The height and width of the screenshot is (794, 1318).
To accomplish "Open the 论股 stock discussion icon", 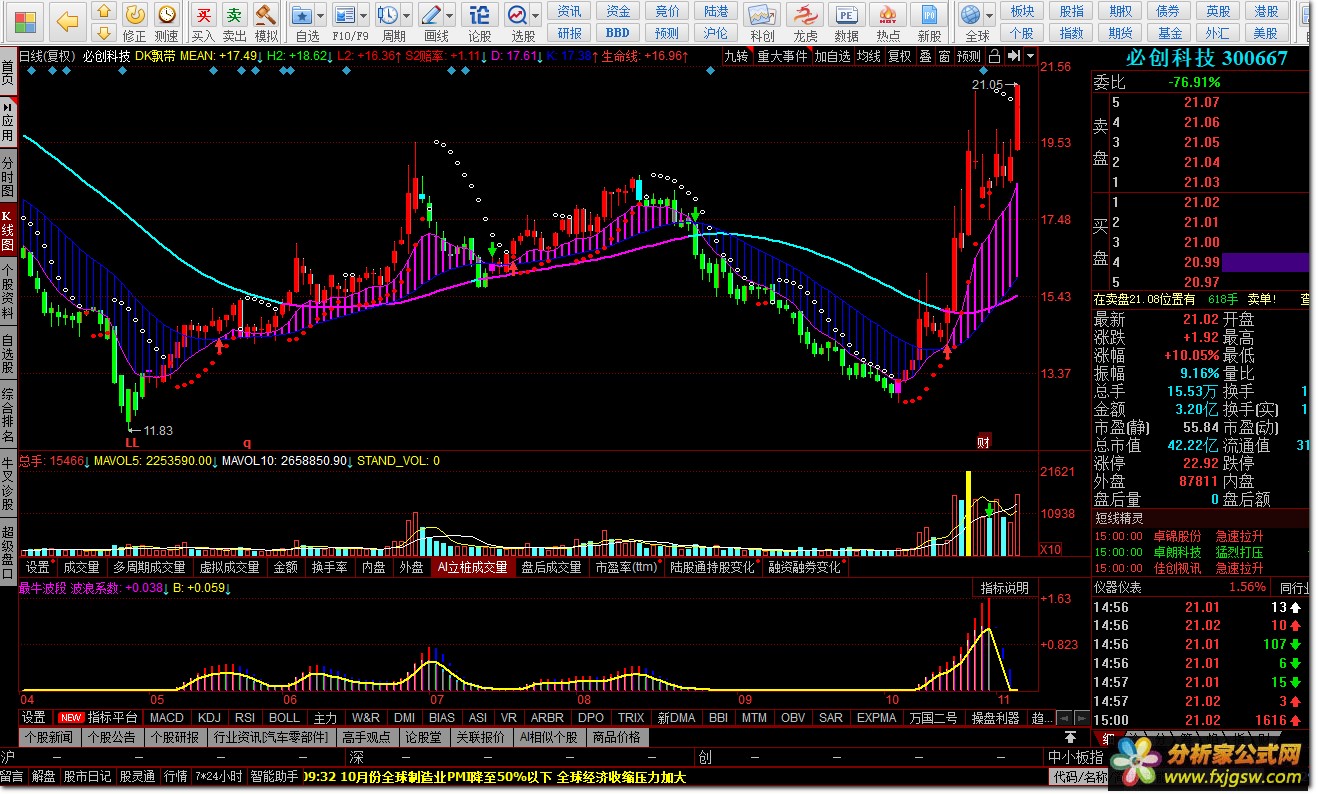I will (480, 22).
